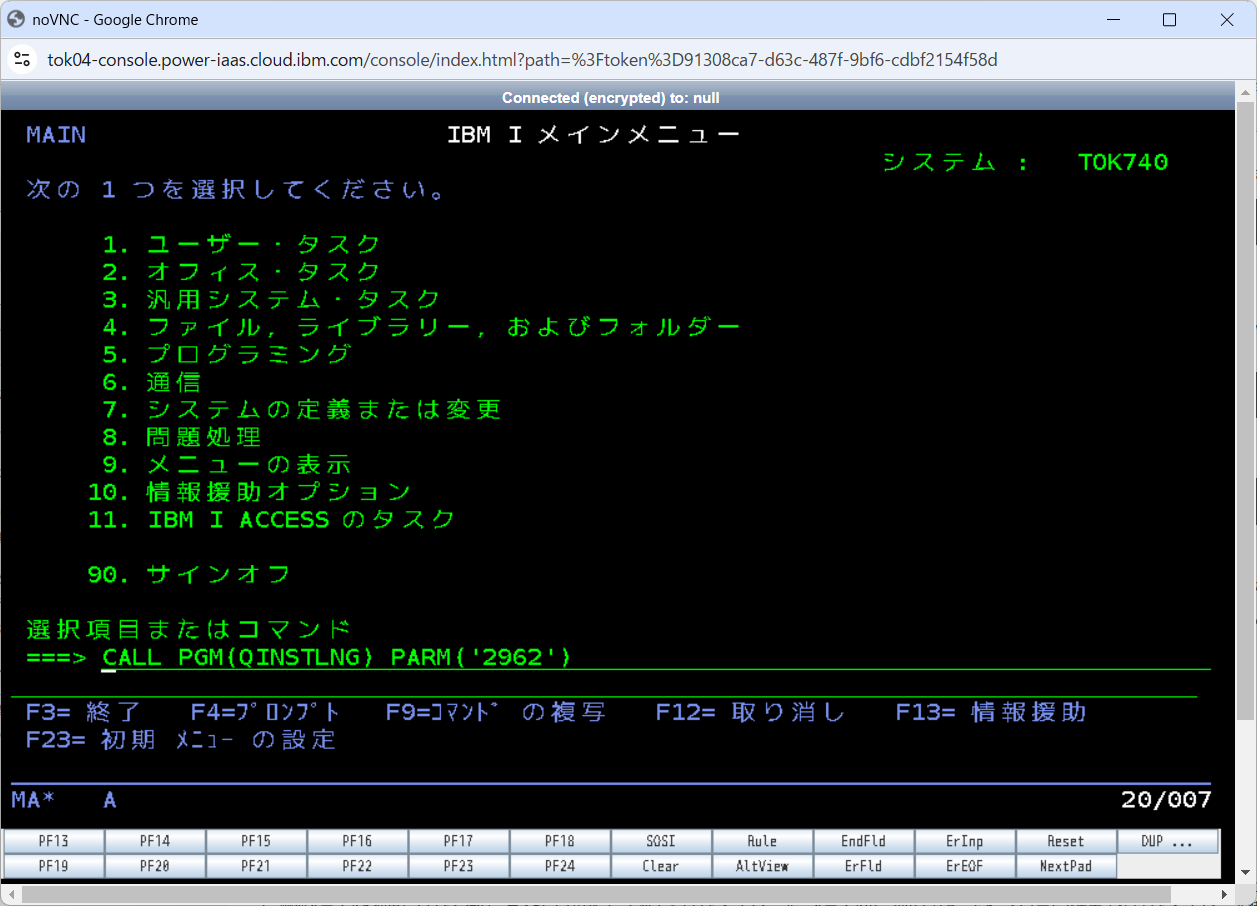Click the ErInp keypad button
The height and width of the screenshot is (906, 1257).
coord(964,842)
